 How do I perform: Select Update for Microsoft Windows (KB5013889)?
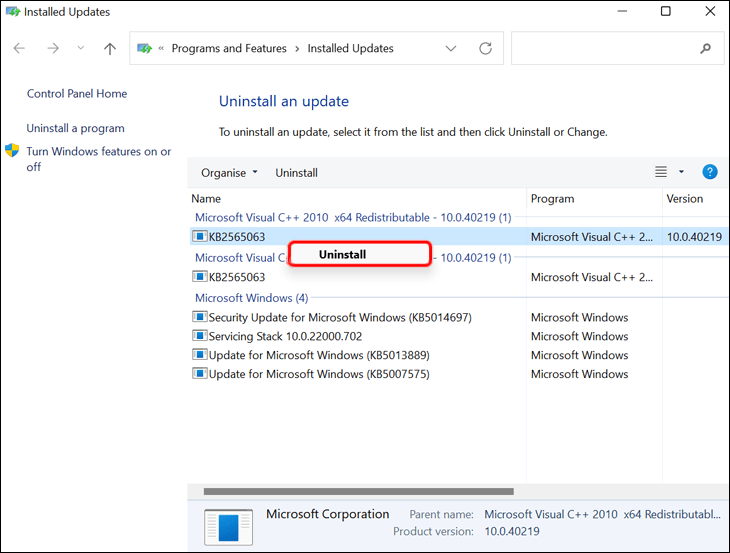(x=319, y=355)
